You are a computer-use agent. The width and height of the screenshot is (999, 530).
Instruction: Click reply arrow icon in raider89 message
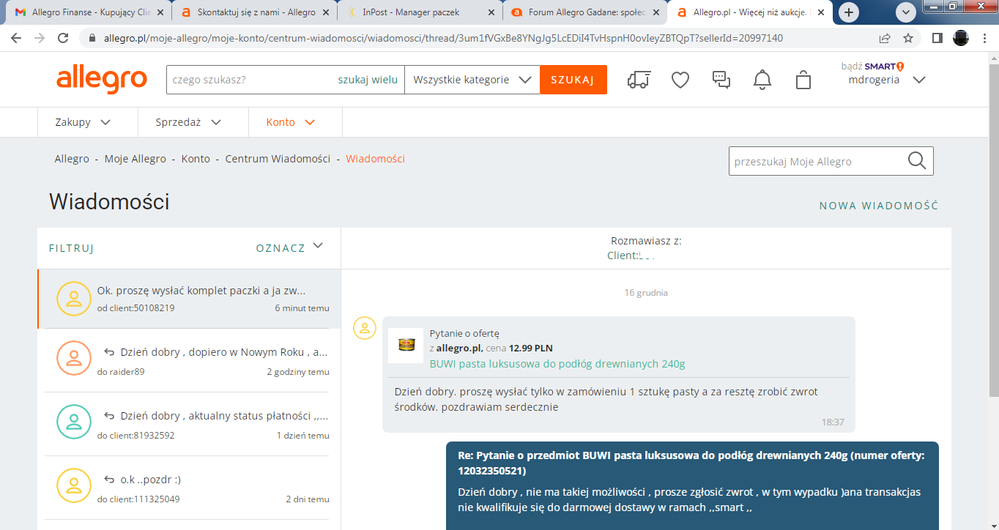coord(109,352)
